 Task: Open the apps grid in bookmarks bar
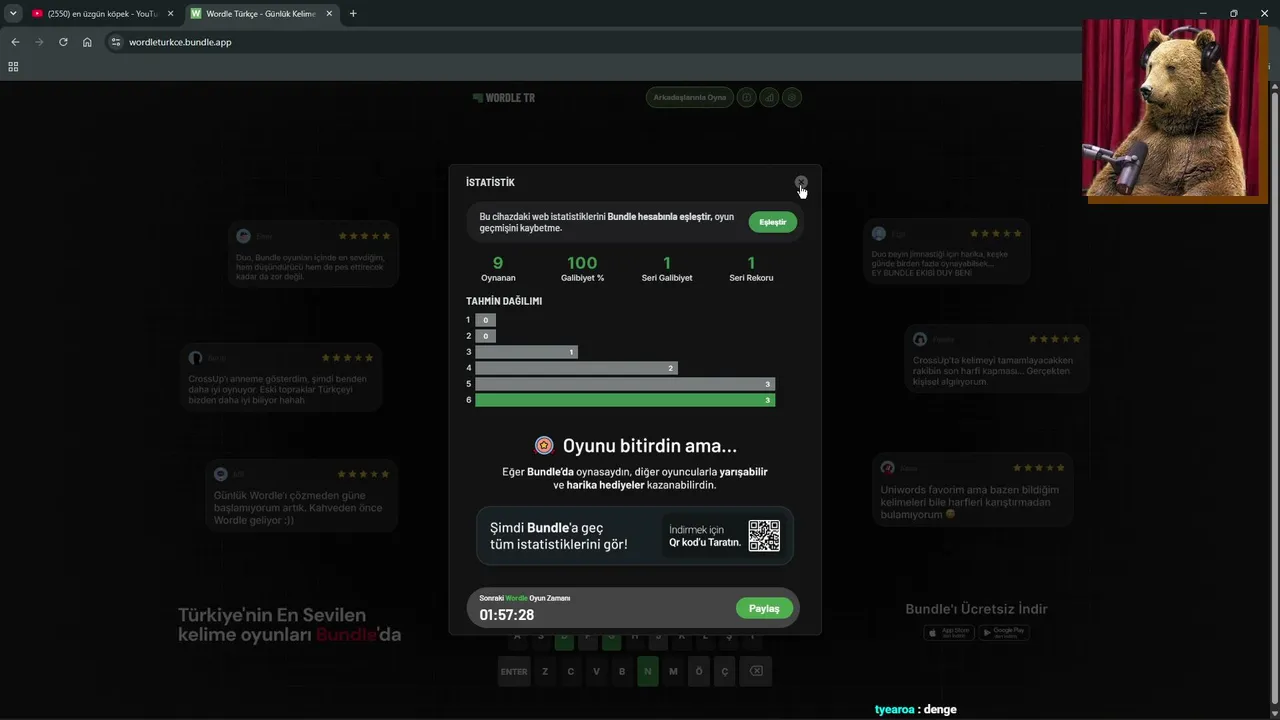tap(13, 67)
